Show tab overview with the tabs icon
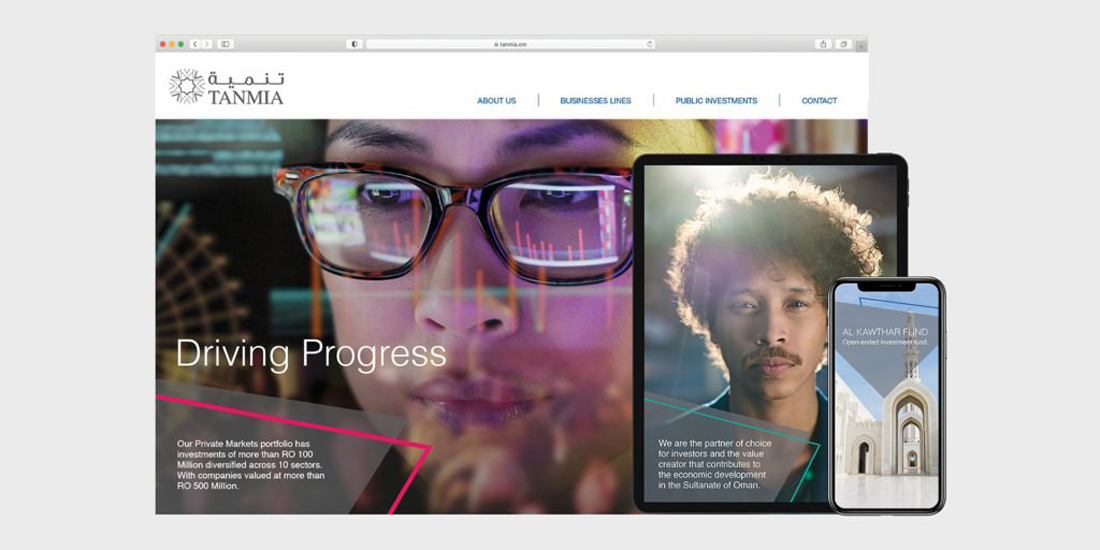This screenshot has height=550, width=1100. tap(844, 44)
